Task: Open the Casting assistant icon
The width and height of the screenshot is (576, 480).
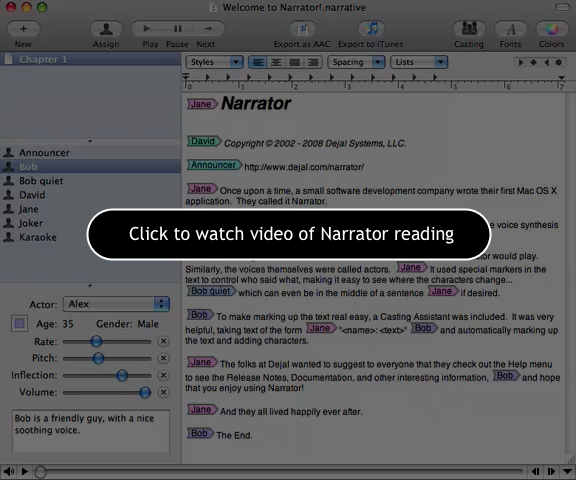Action: 469,29
